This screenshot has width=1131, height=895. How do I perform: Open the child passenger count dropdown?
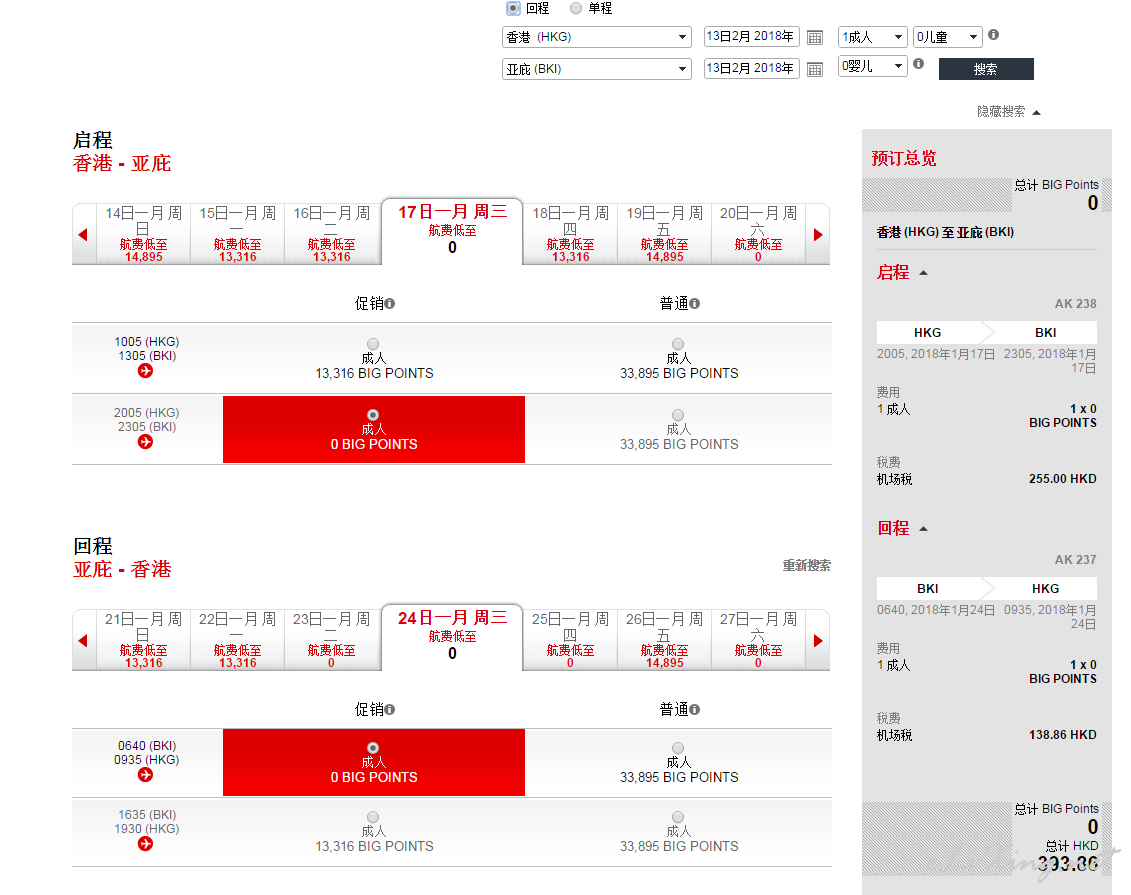[x=948, y=37]
